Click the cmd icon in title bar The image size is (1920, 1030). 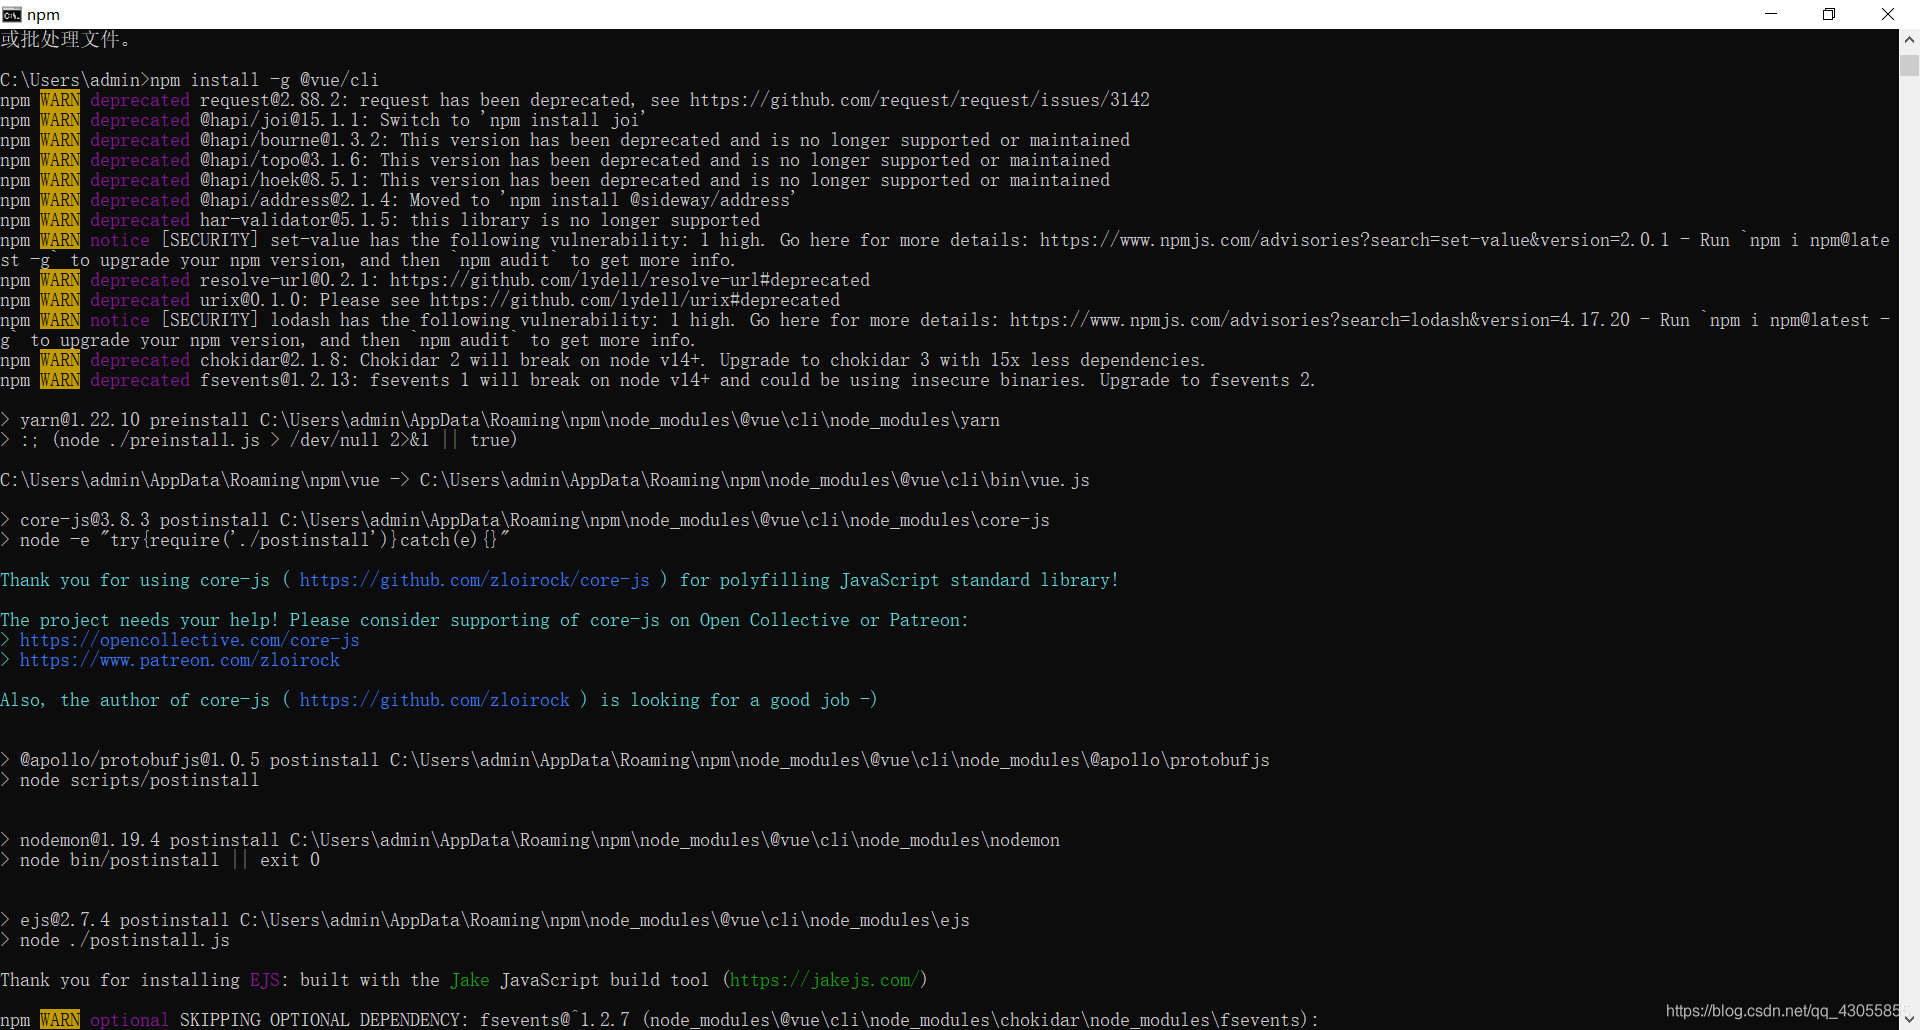(x=12, y=14)
